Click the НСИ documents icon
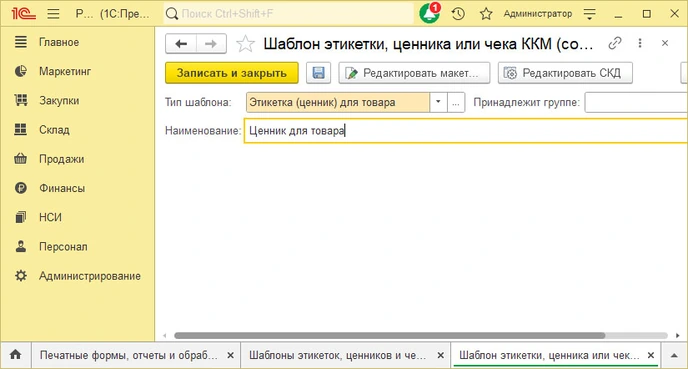 click(x=21, y=217)
